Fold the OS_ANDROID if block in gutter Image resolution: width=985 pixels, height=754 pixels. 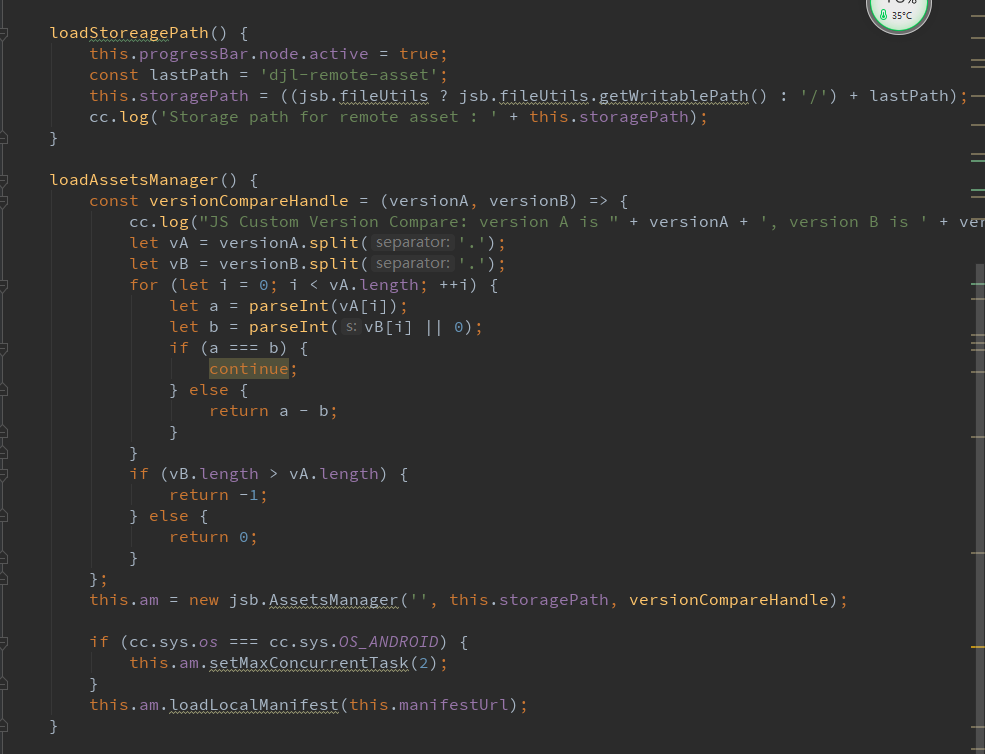(3, 642)
